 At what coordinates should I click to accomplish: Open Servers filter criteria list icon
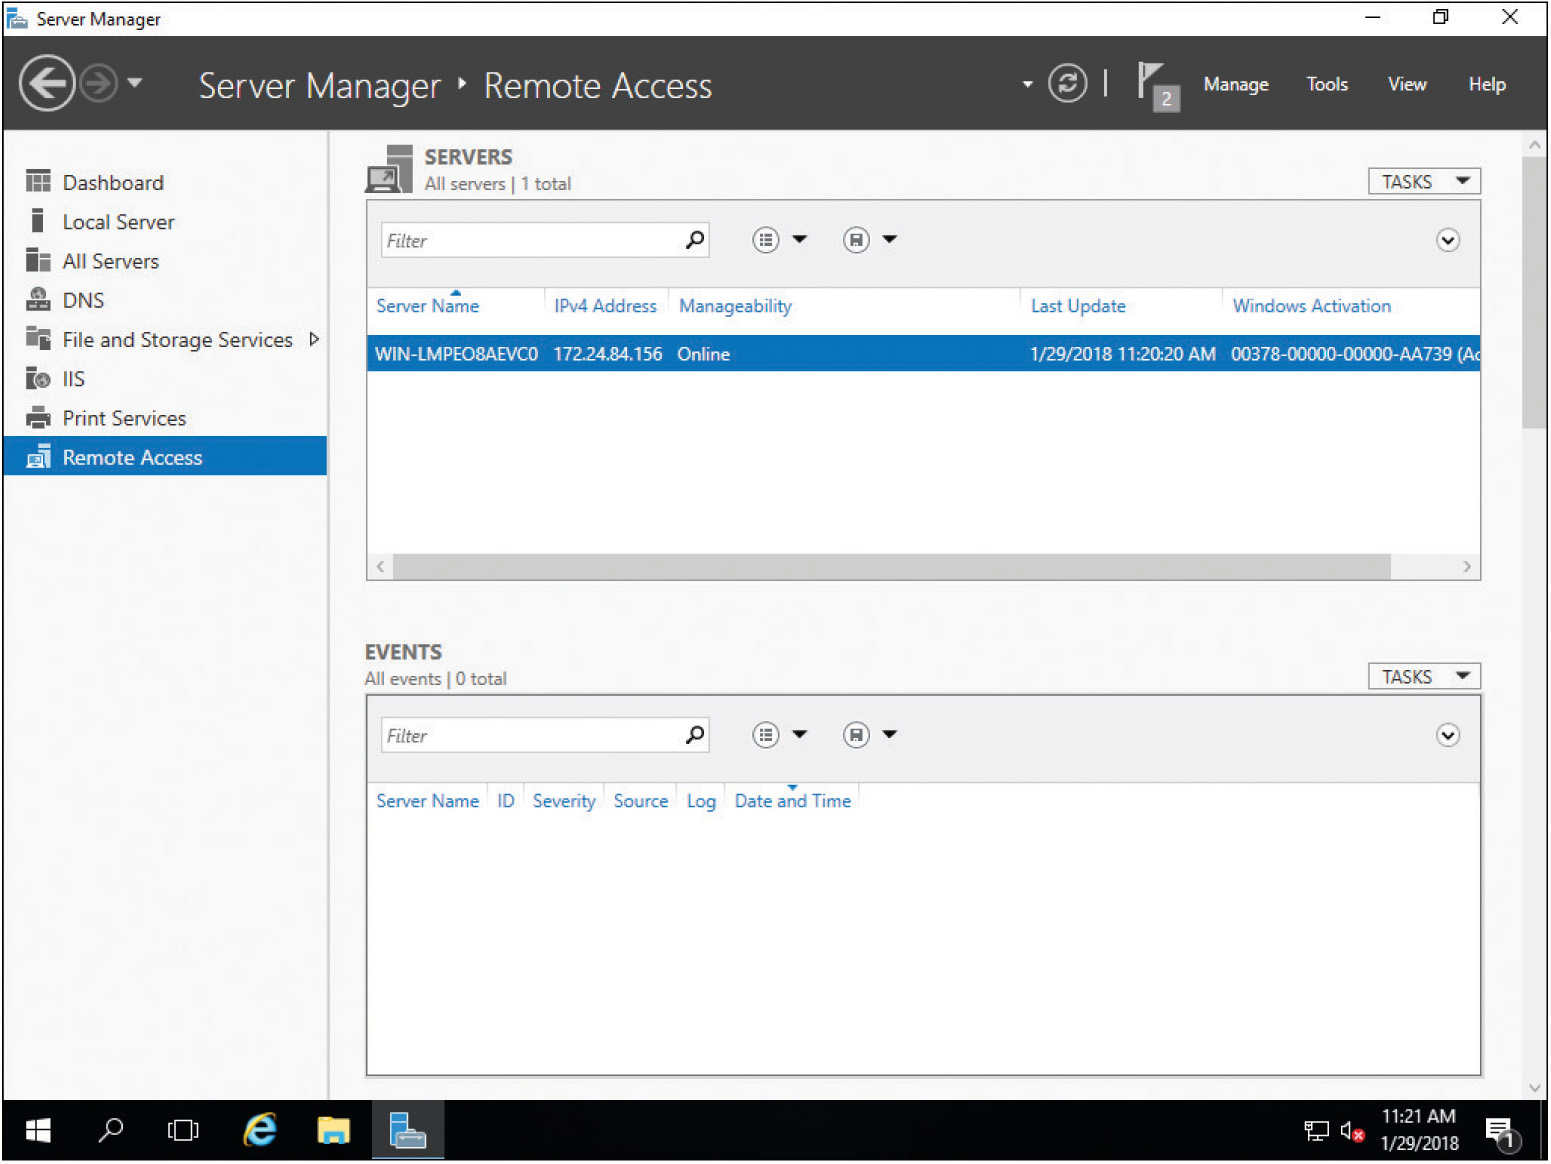coord(766,240)
